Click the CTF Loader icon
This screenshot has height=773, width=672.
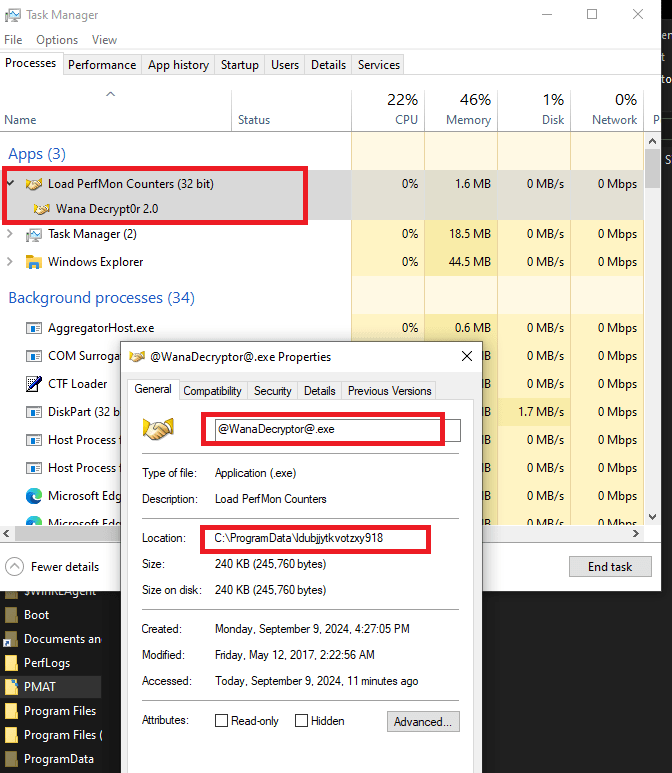pos(34,384)
